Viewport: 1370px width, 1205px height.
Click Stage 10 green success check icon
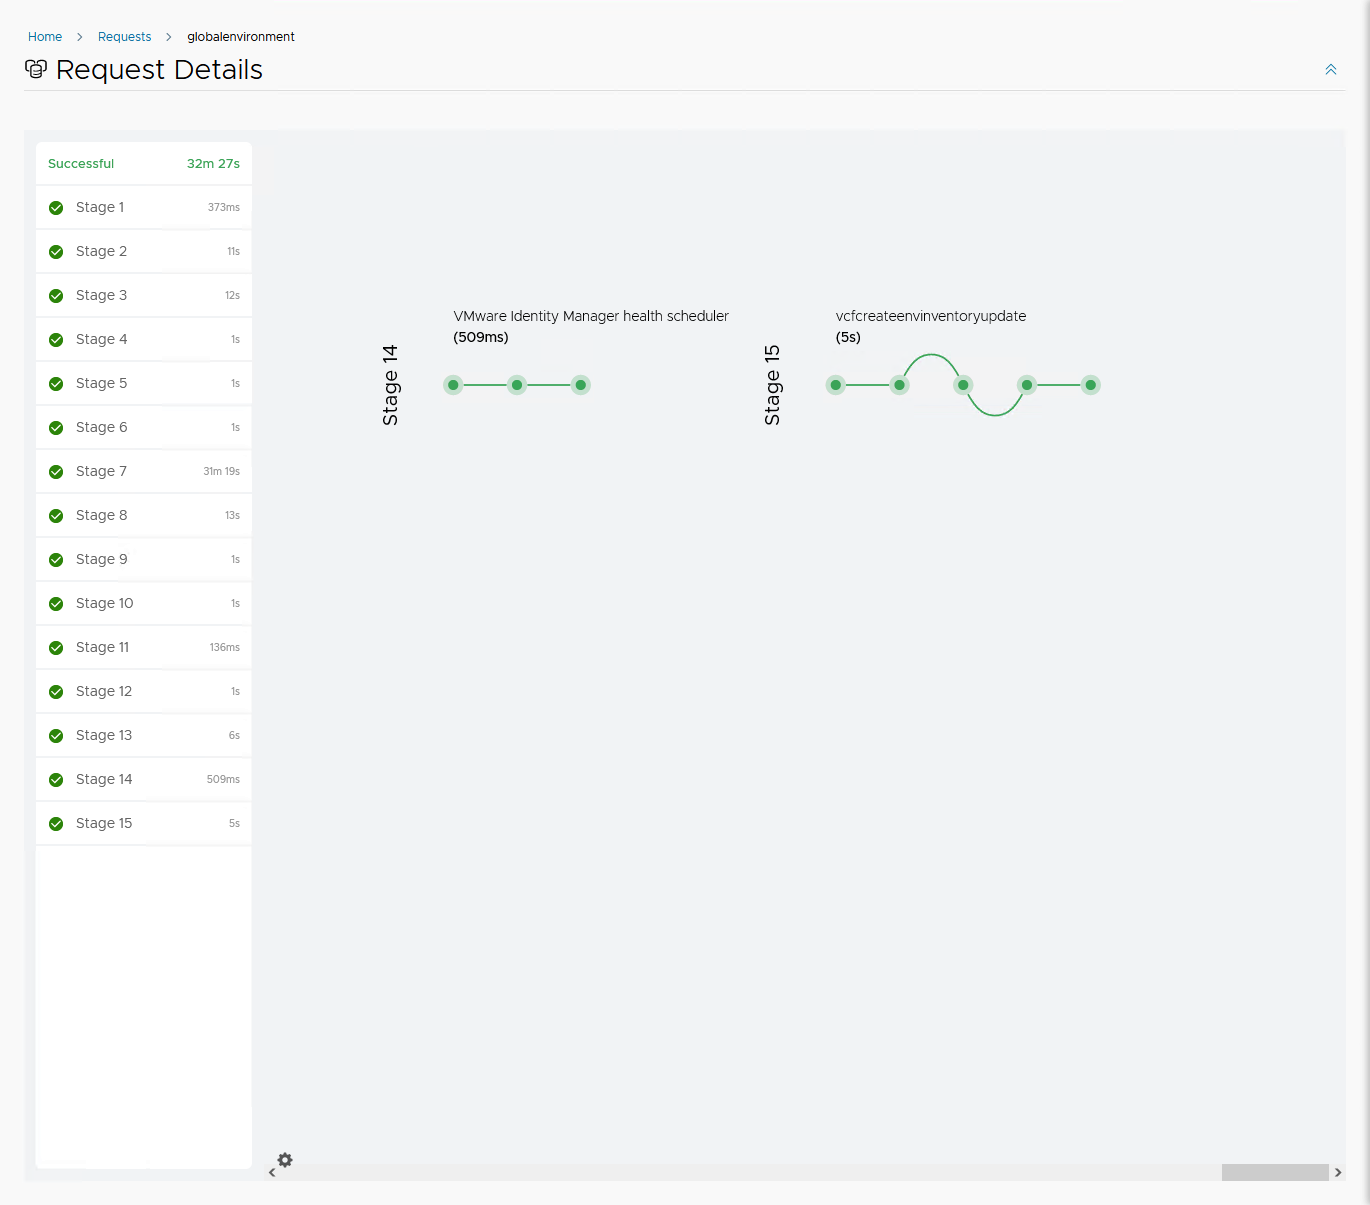pos(56,604)
